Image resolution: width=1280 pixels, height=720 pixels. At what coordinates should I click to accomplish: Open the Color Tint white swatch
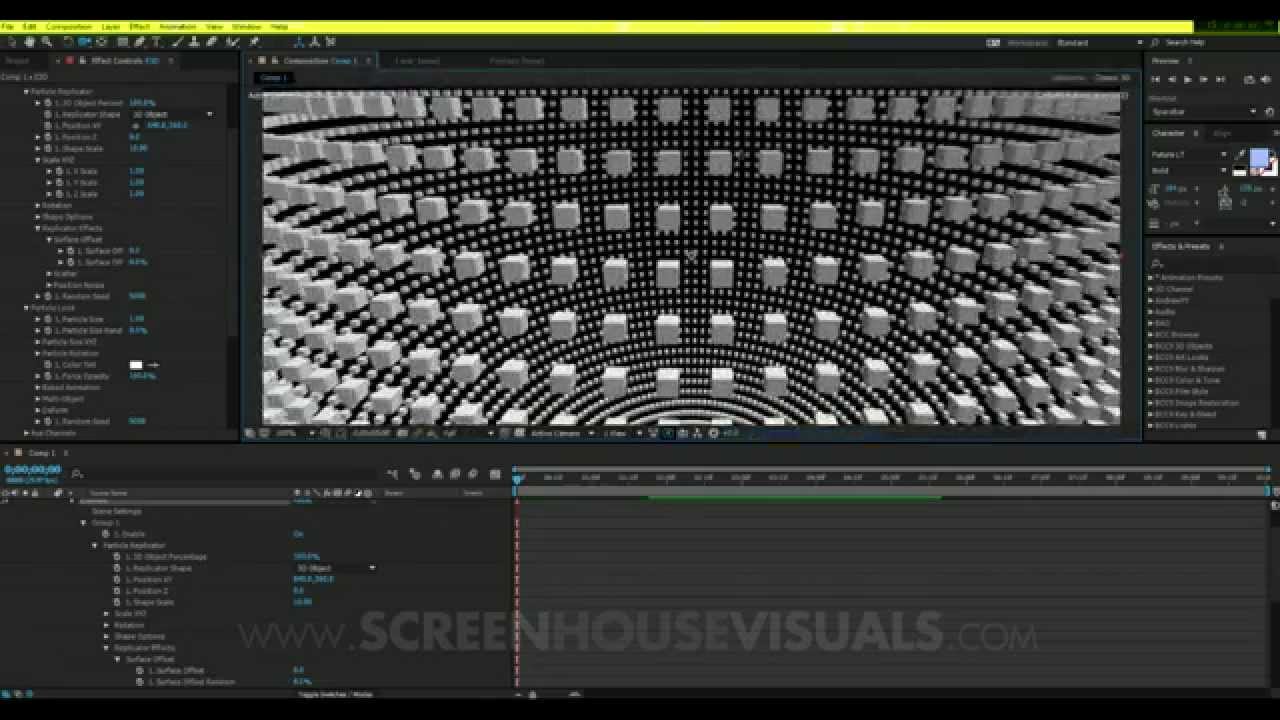pyautogui.click(x=136, y=365)
